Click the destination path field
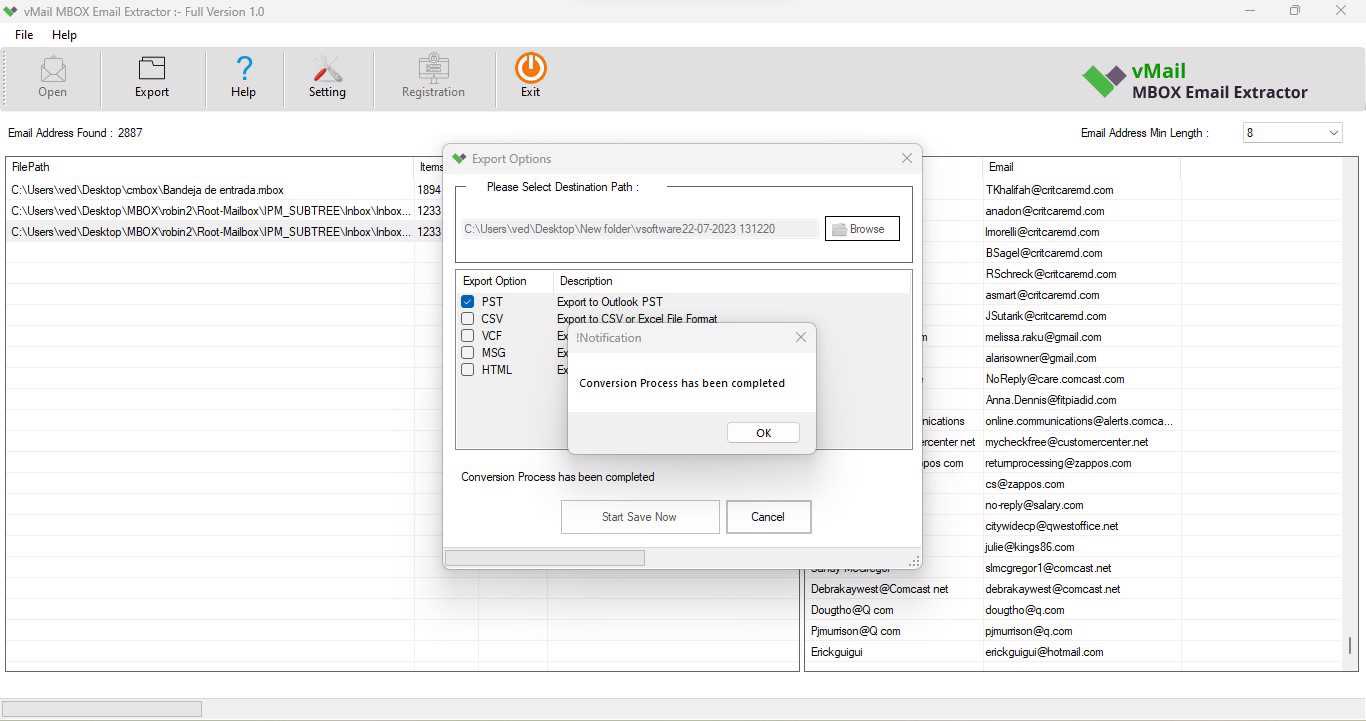This screenshot has height=721, width=1366. [641, 229]
